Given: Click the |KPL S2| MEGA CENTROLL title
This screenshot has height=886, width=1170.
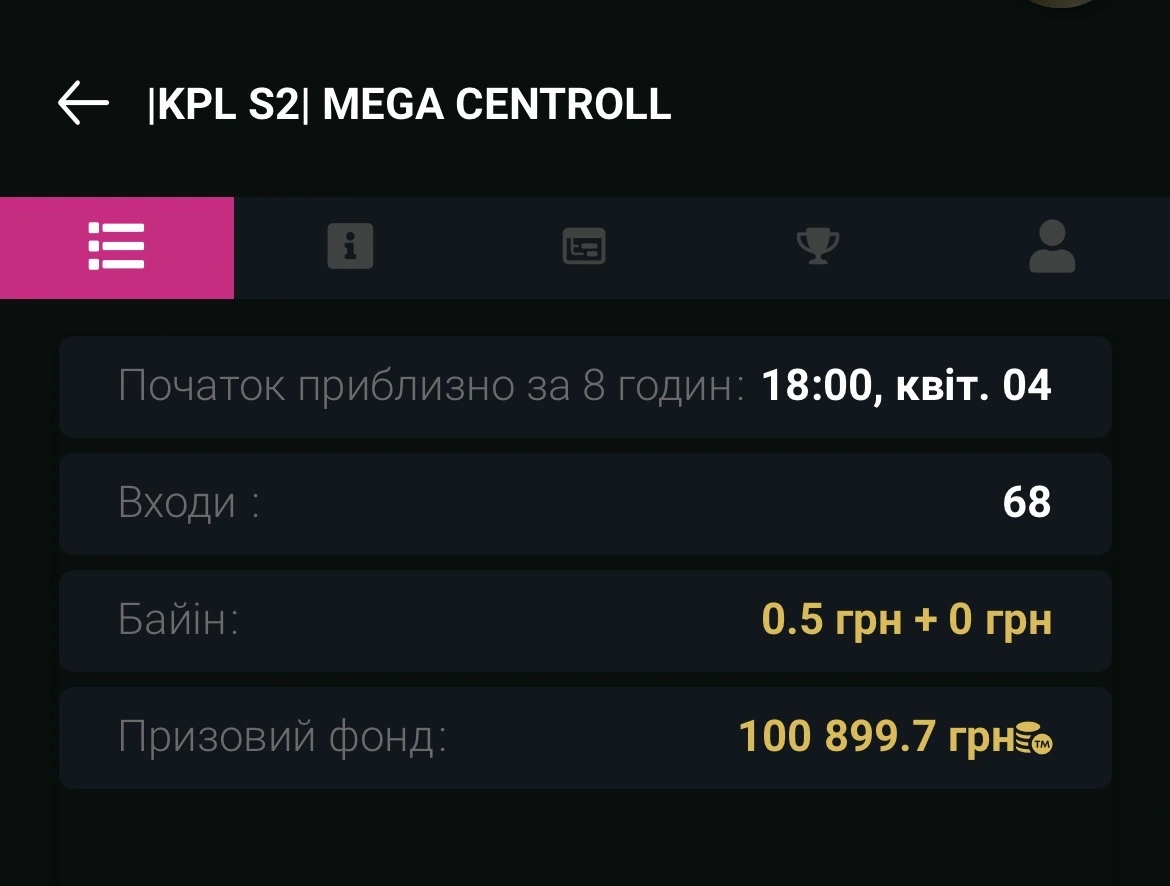Looking at the screenshot, I should 409,104.
